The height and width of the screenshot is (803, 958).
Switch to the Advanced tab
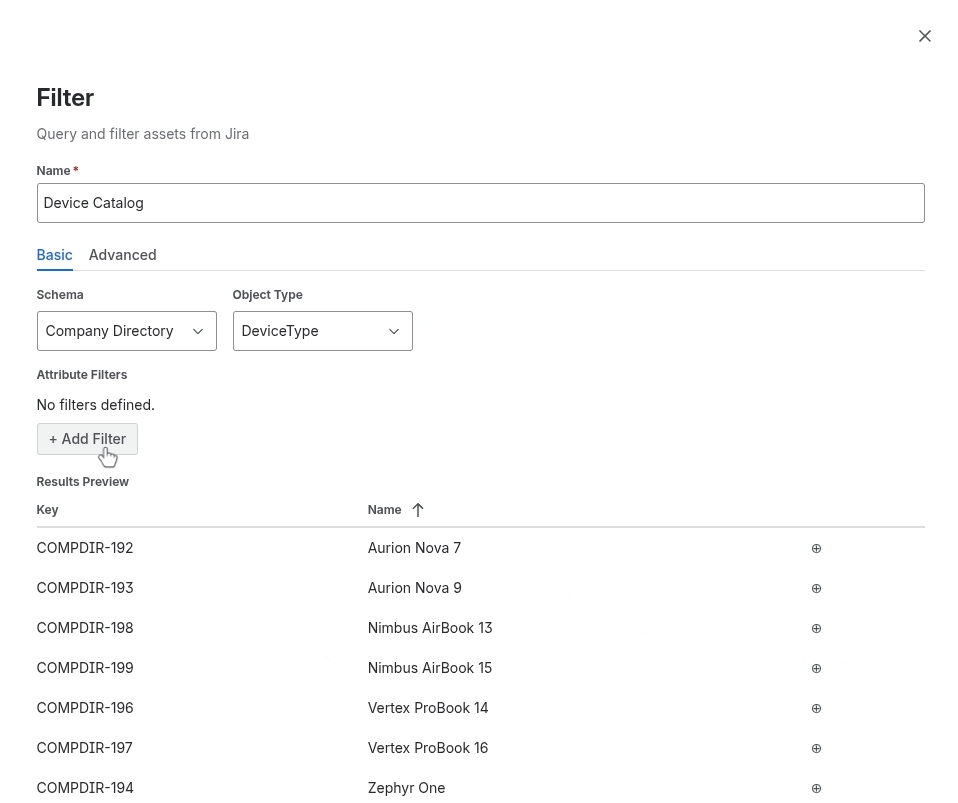[122, 255]
